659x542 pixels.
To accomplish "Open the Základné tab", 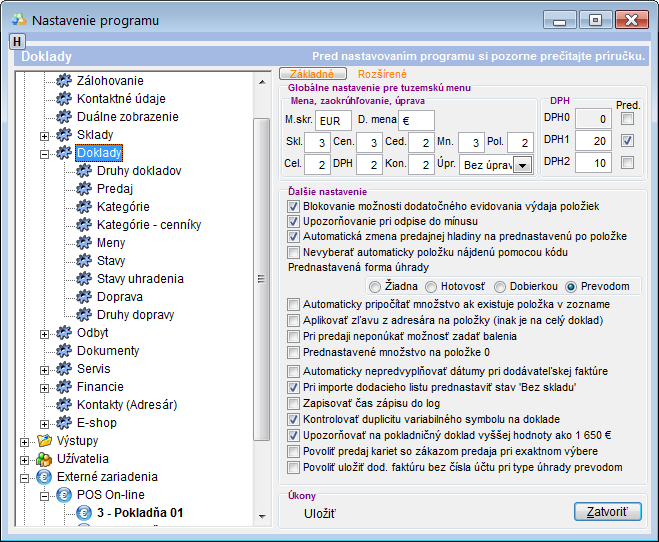I will click(312, 73).
